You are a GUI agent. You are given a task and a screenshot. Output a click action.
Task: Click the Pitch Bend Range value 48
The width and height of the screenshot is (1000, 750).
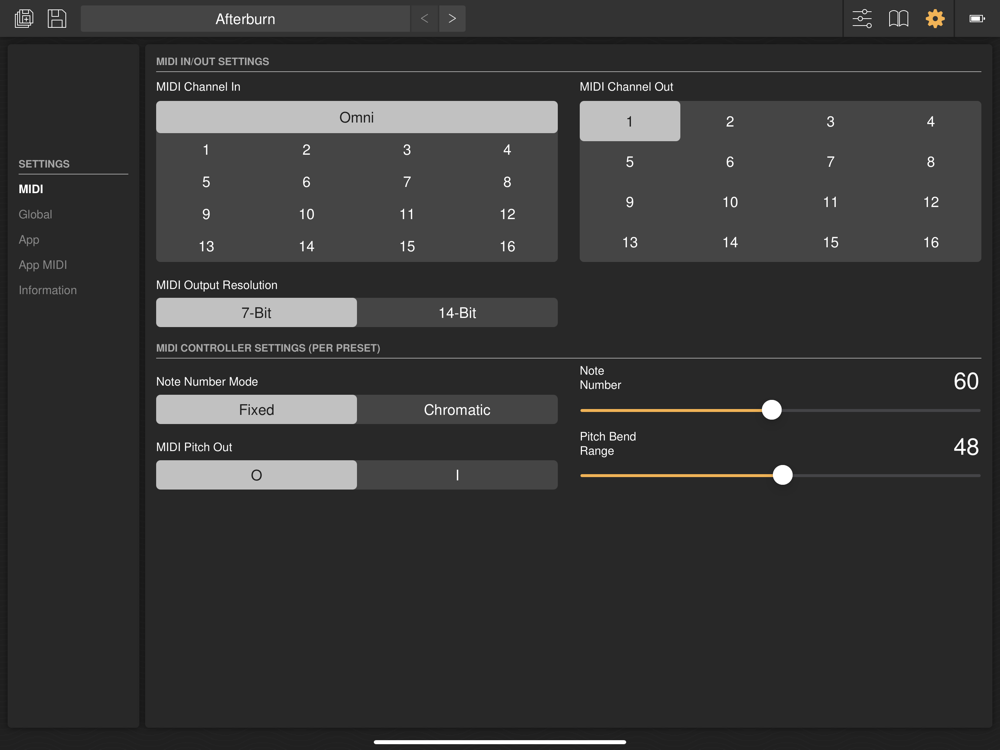(x=966, y=447)
